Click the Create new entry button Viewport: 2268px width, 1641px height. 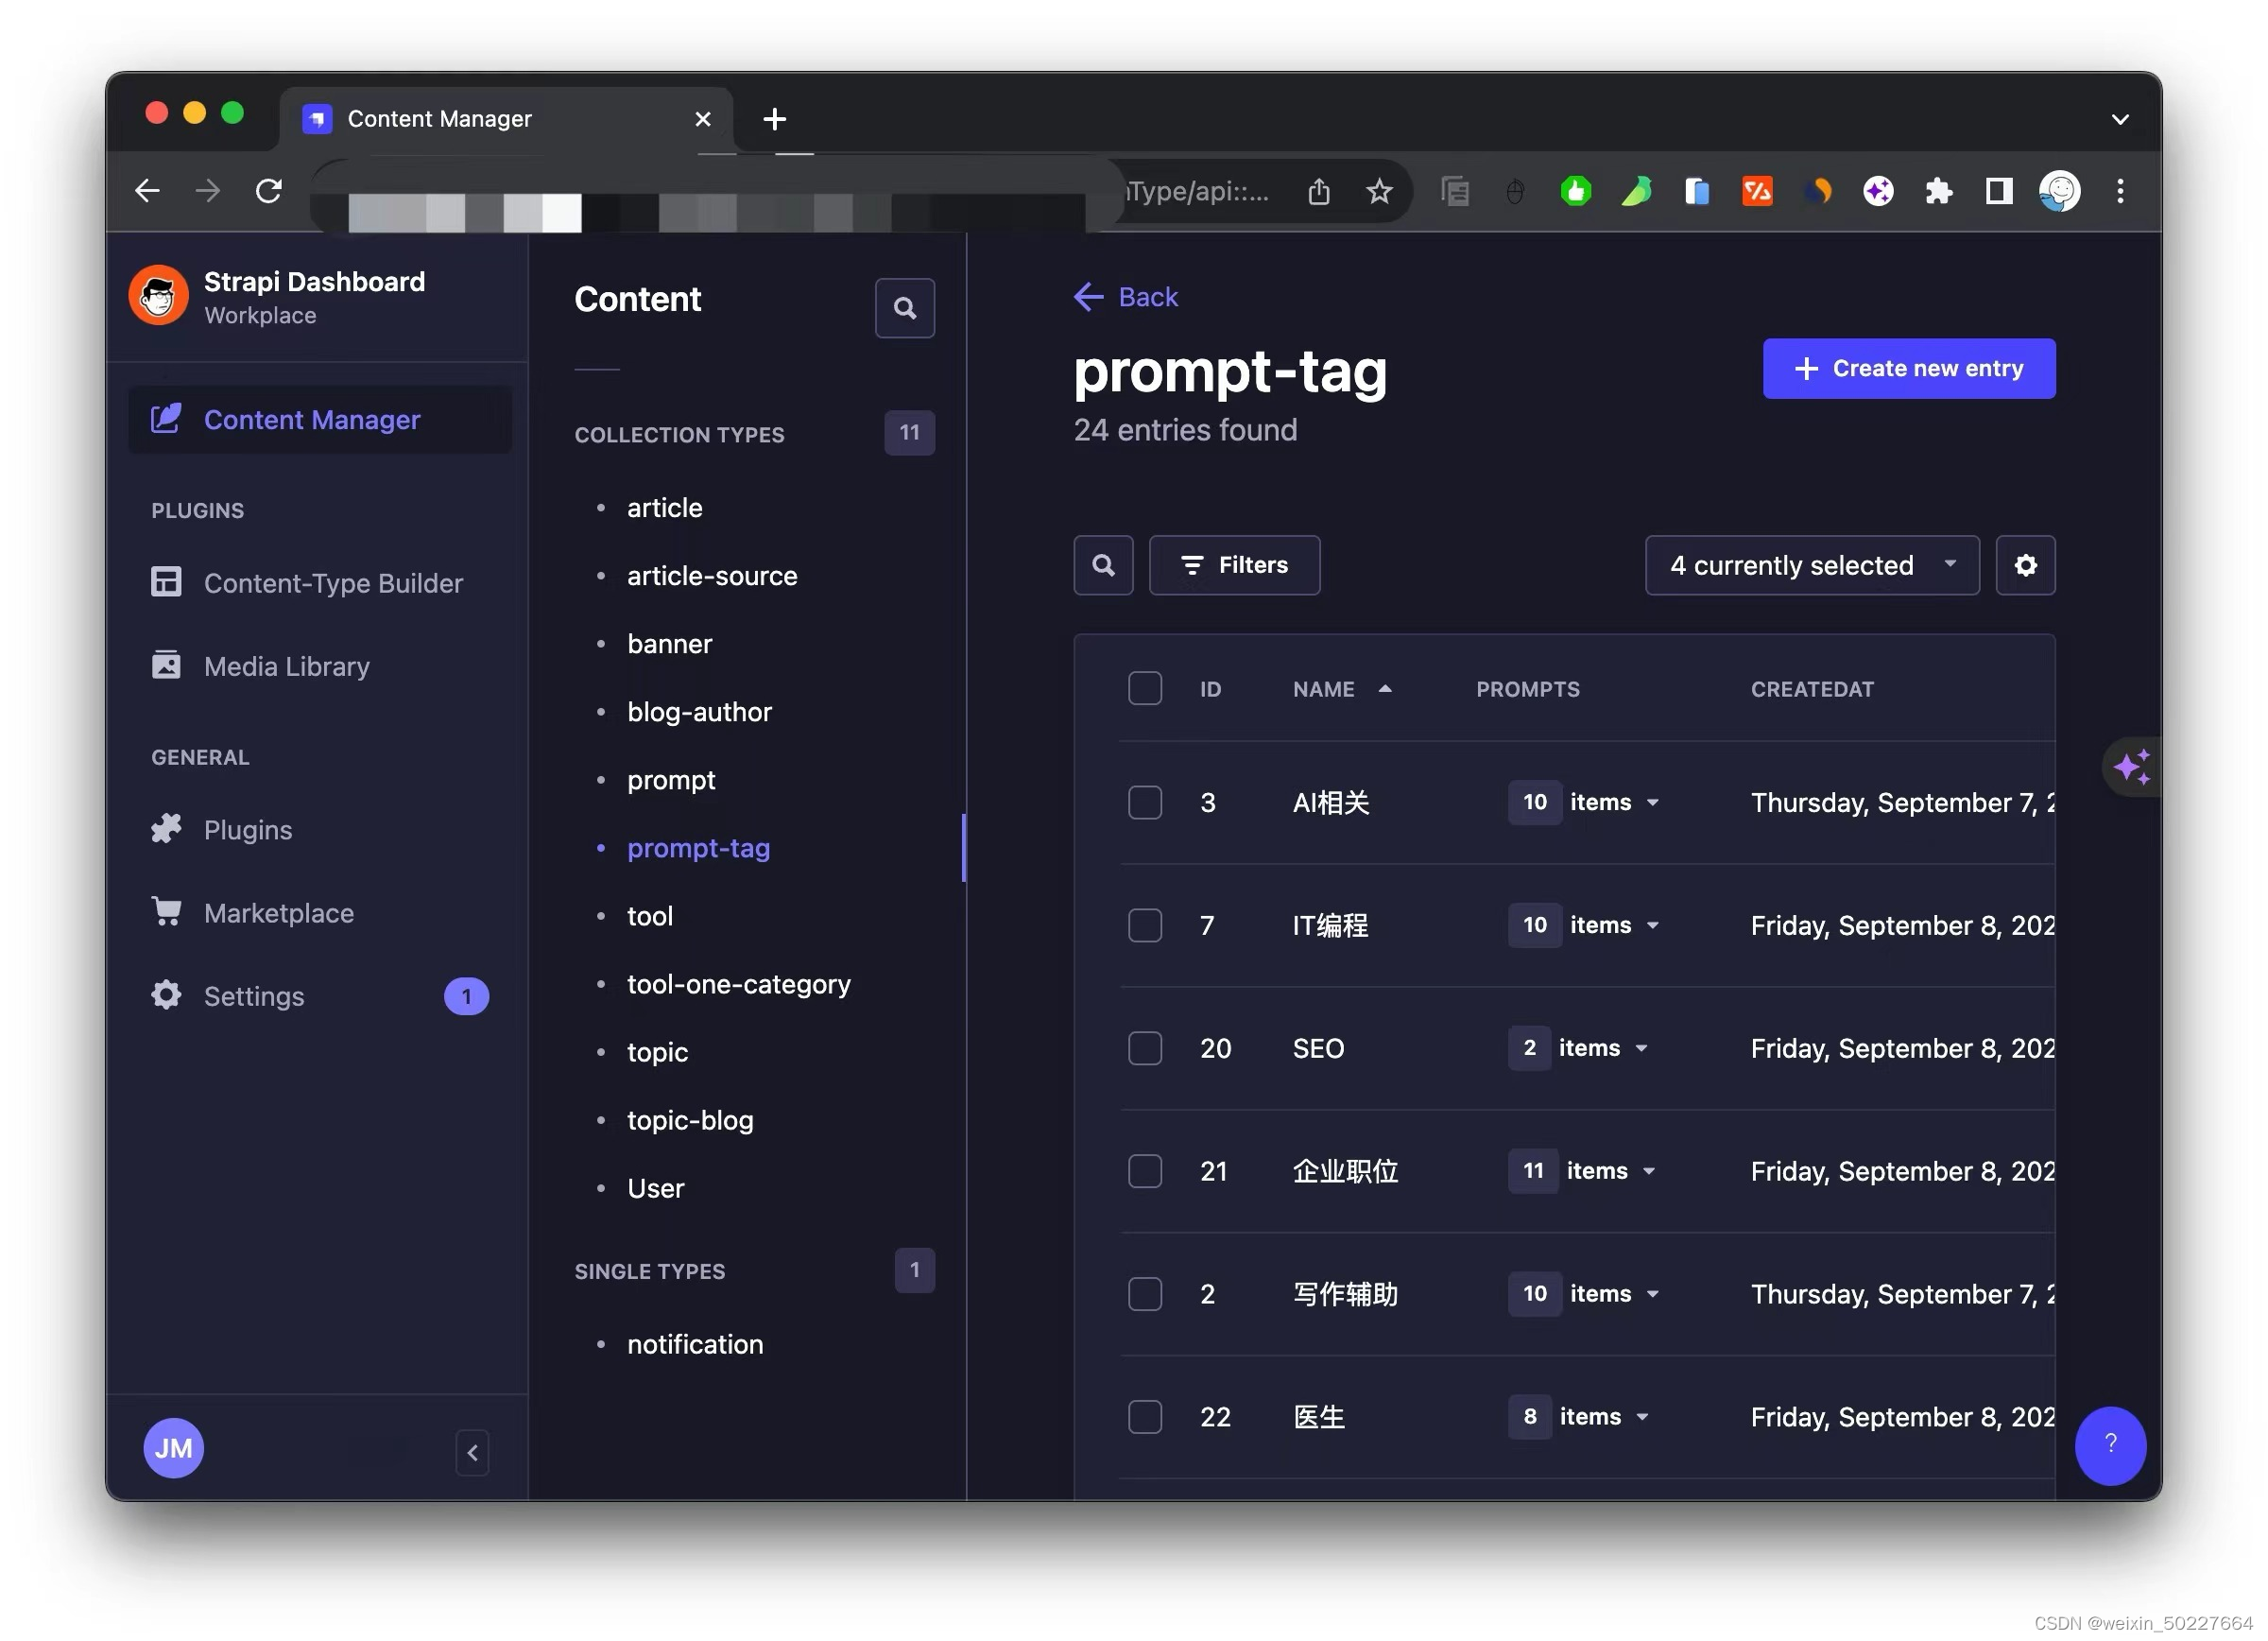1908,368
